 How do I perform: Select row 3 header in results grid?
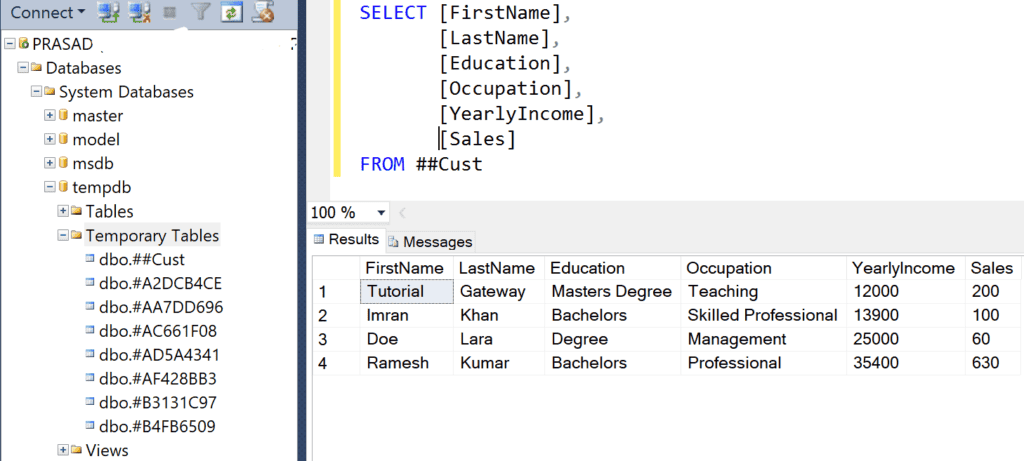pos(324,339)
